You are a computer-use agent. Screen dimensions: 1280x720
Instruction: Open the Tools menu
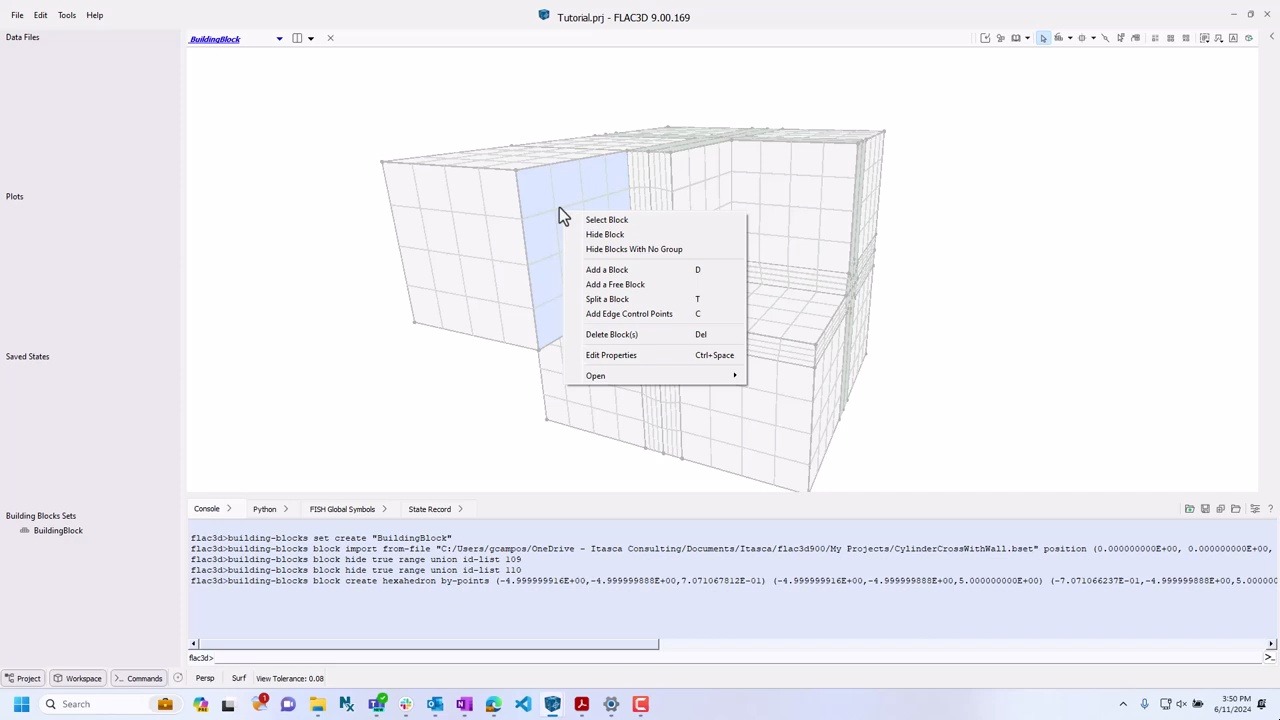coord(66,14)
